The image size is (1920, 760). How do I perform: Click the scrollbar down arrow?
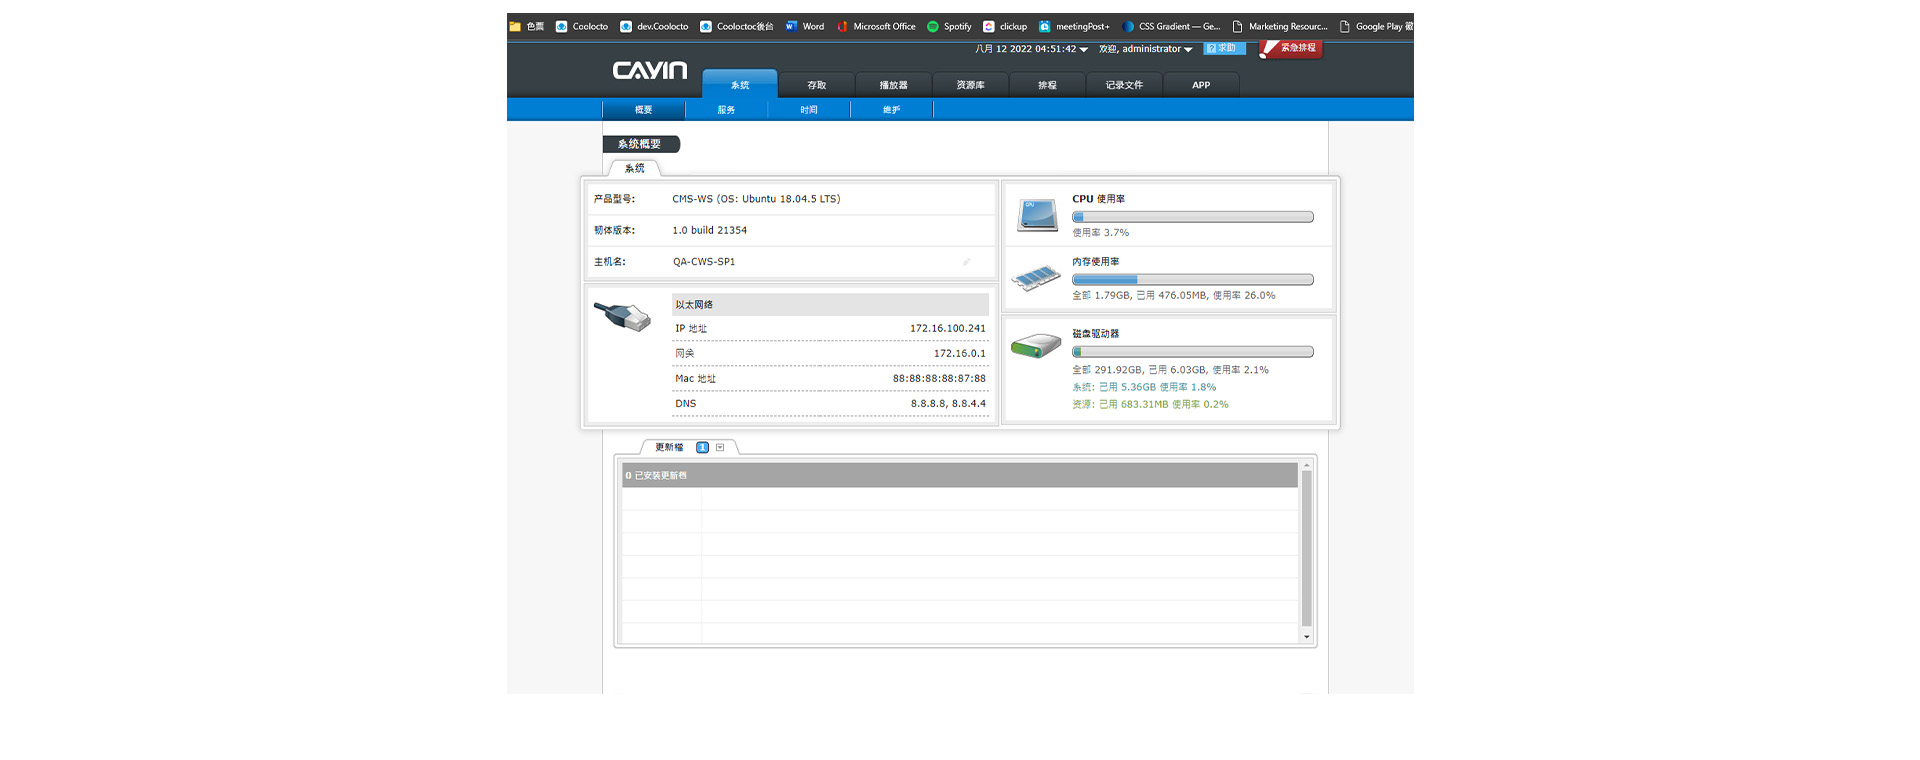pos(1306,637)
